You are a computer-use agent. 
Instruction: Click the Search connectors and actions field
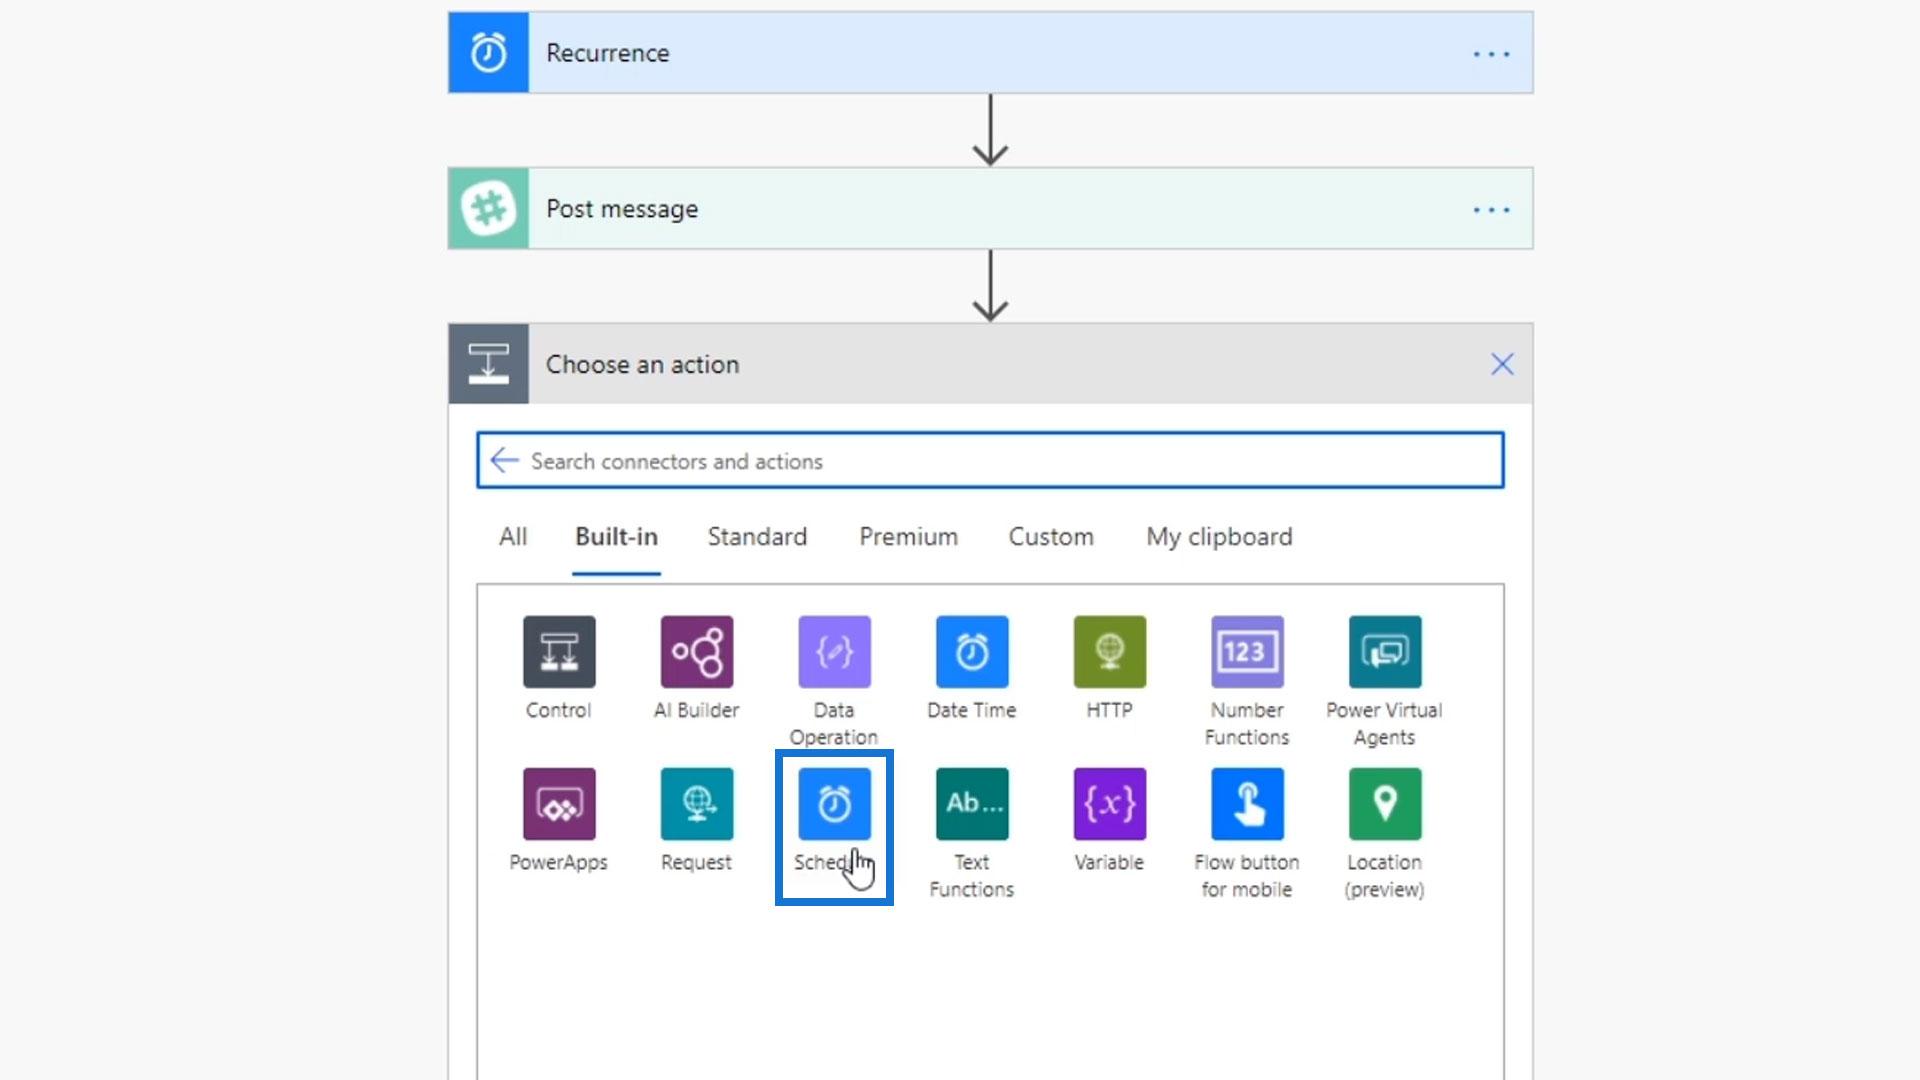pos(1000,461)
